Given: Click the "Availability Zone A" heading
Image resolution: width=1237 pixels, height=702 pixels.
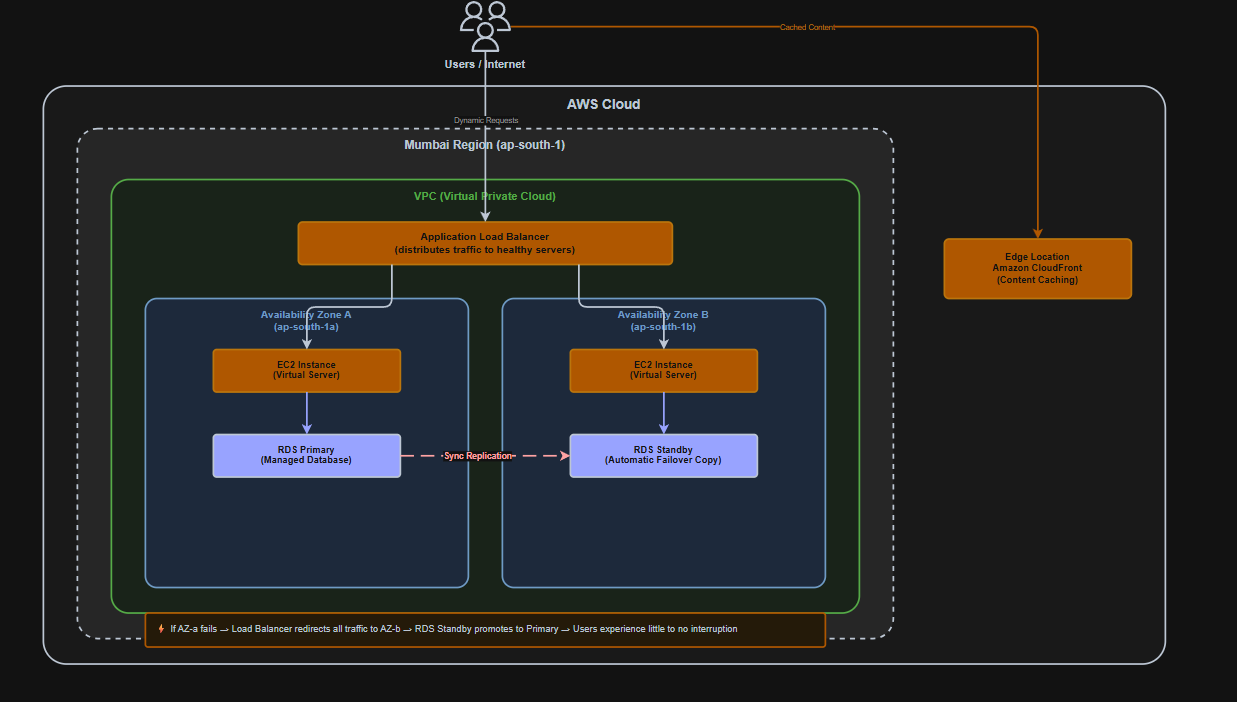Looking at the screenshot, I should pos(306,314).
